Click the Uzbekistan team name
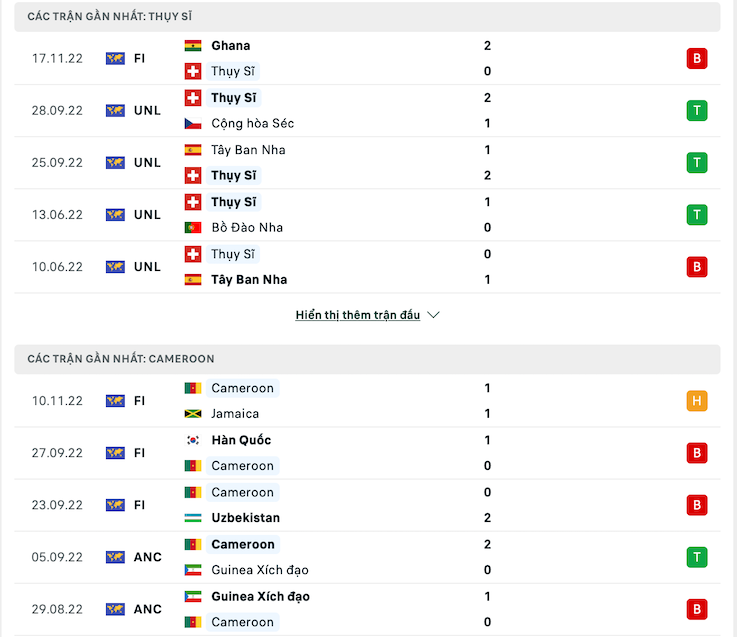The height and width of the screenshot is (637, 737). [245, 518]
